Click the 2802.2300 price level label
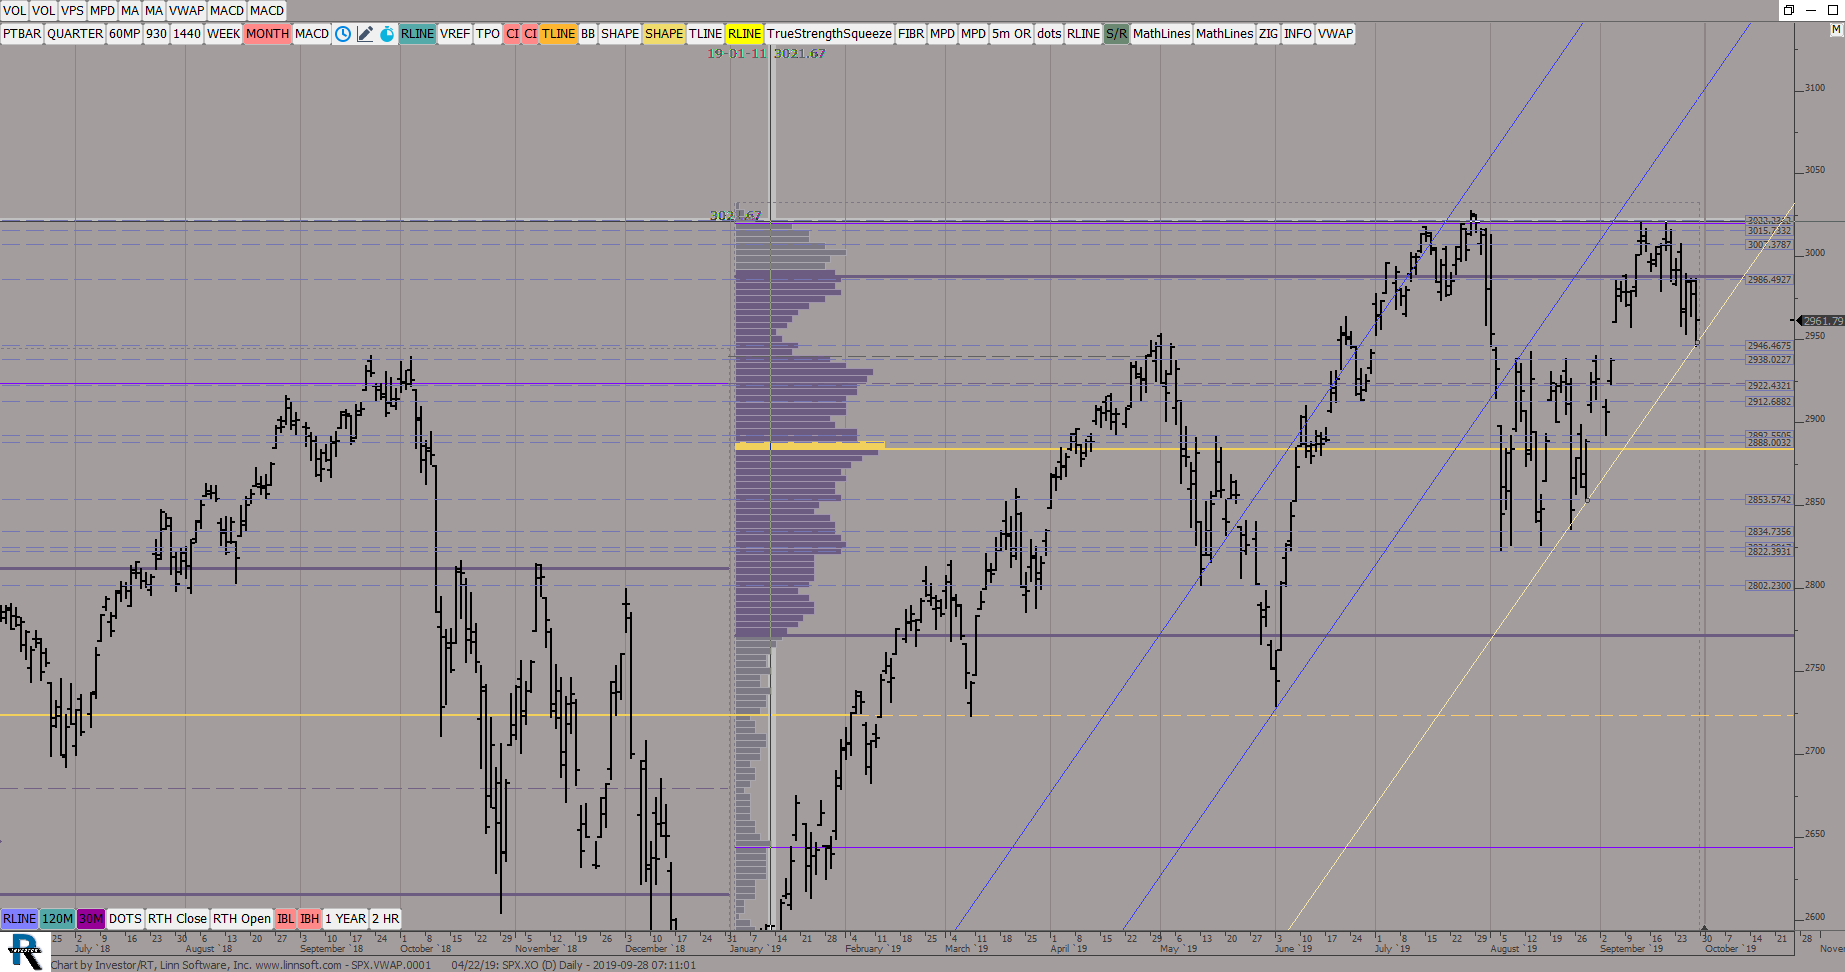The height and width of the screenshot is (972, 1845). click(x=1769, y=586)
